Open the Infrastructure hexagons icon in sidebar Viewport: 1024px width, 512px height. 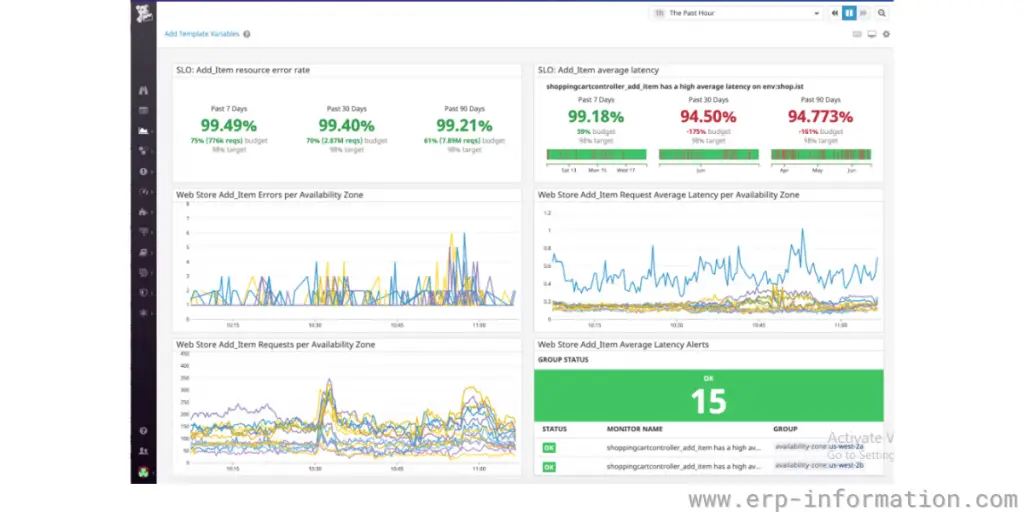(x=144, y=151)
